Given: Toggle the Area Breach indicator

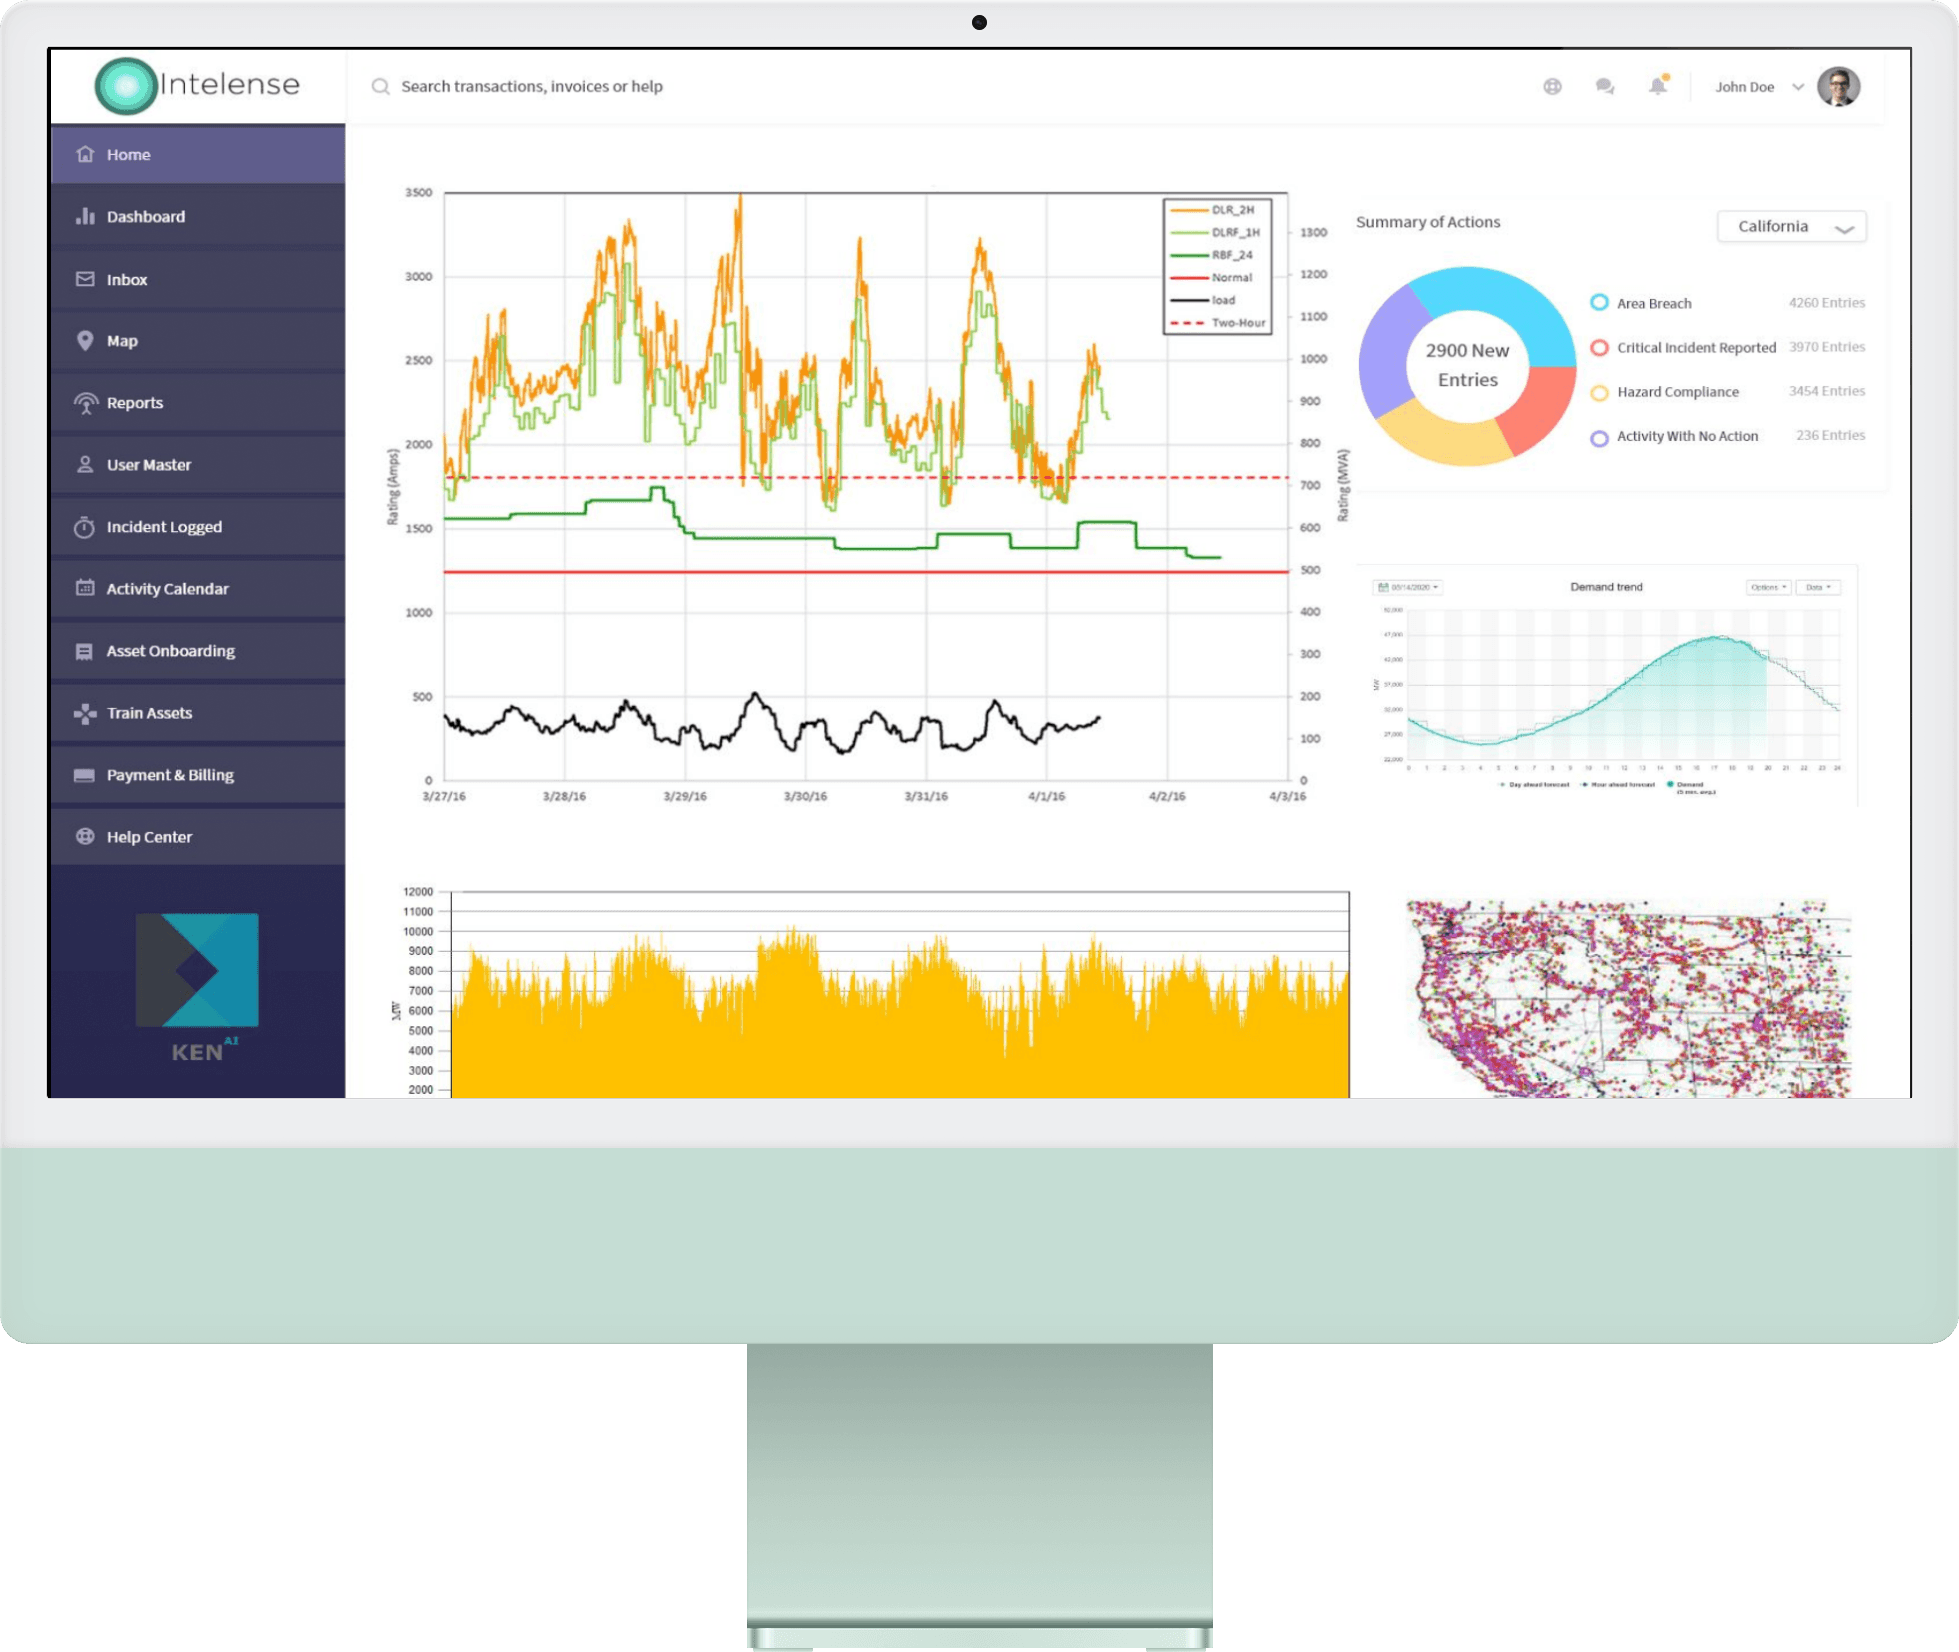Looking at the screenshot, I should click(1597, 303).
